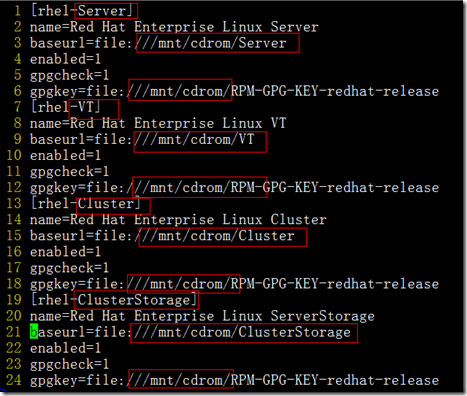Click name line reading Enterprise Linux ServerStorage
This screenshot has height=396, width=467.
click(x=202, y=316)
